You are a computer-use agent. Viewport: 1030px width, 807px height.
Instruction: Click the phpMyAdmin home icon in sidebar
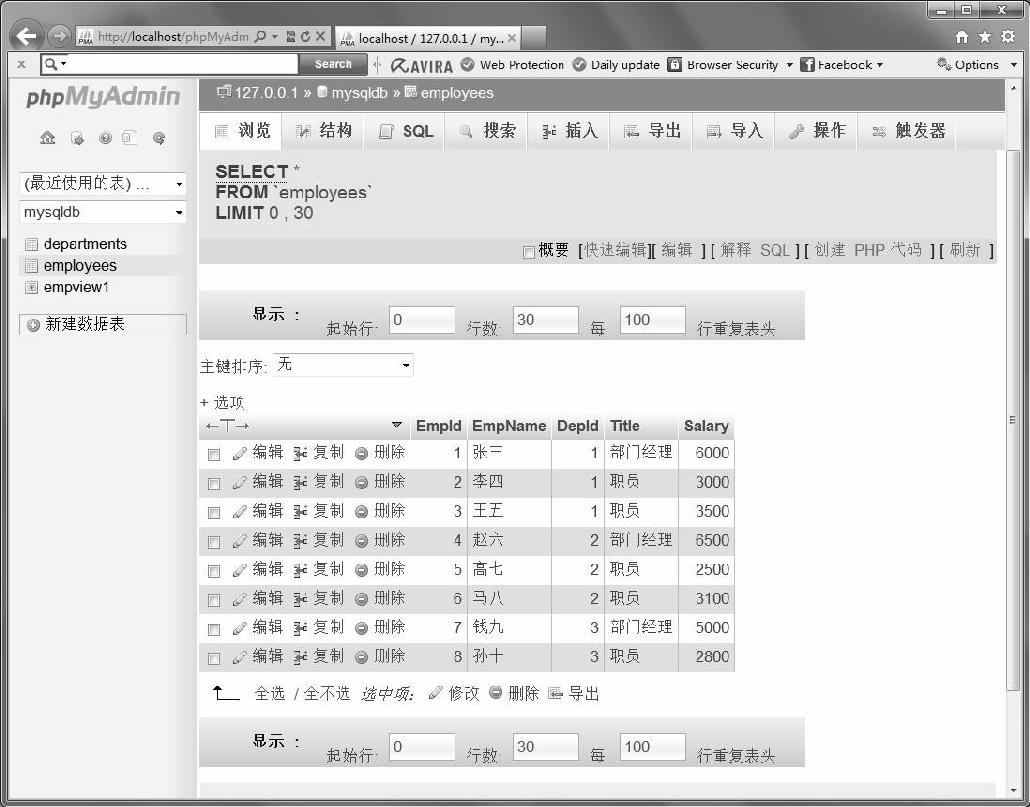[47, 138]
